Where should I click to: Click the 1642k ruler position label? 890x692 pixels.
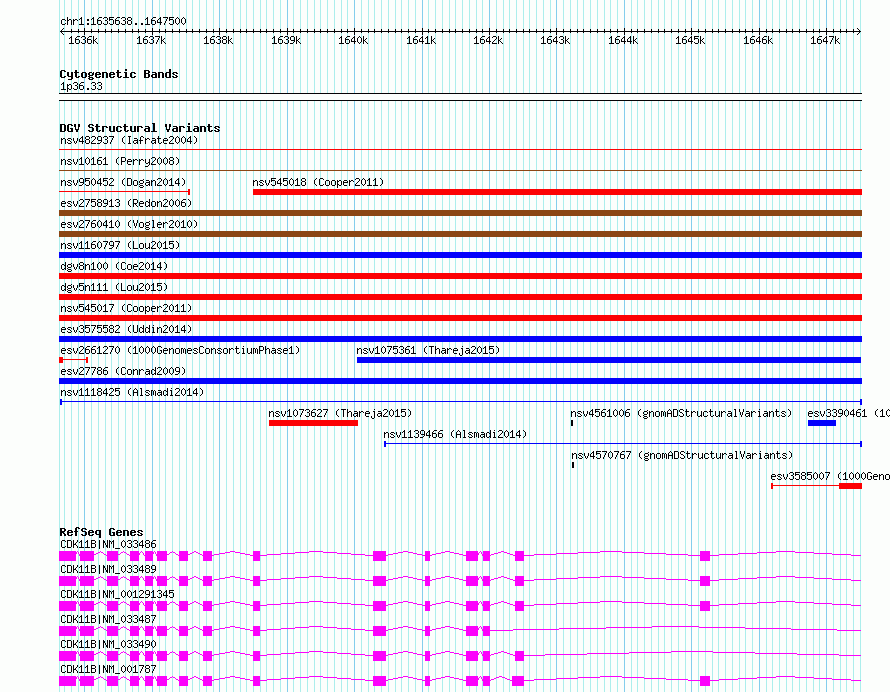(x=488, y=40)
